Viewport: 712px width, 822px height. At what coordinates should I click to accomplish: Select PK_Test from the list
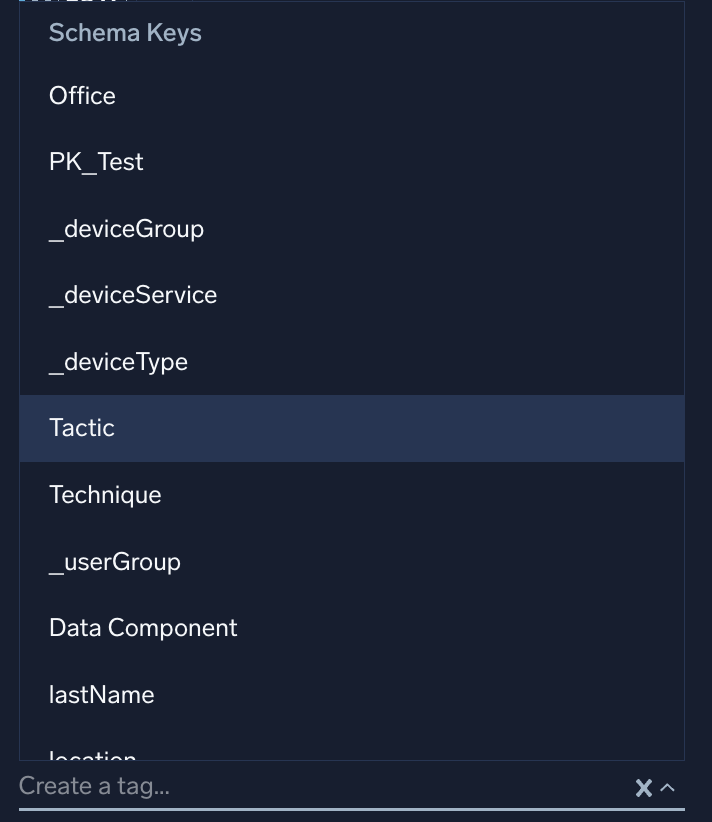[96, 161]
